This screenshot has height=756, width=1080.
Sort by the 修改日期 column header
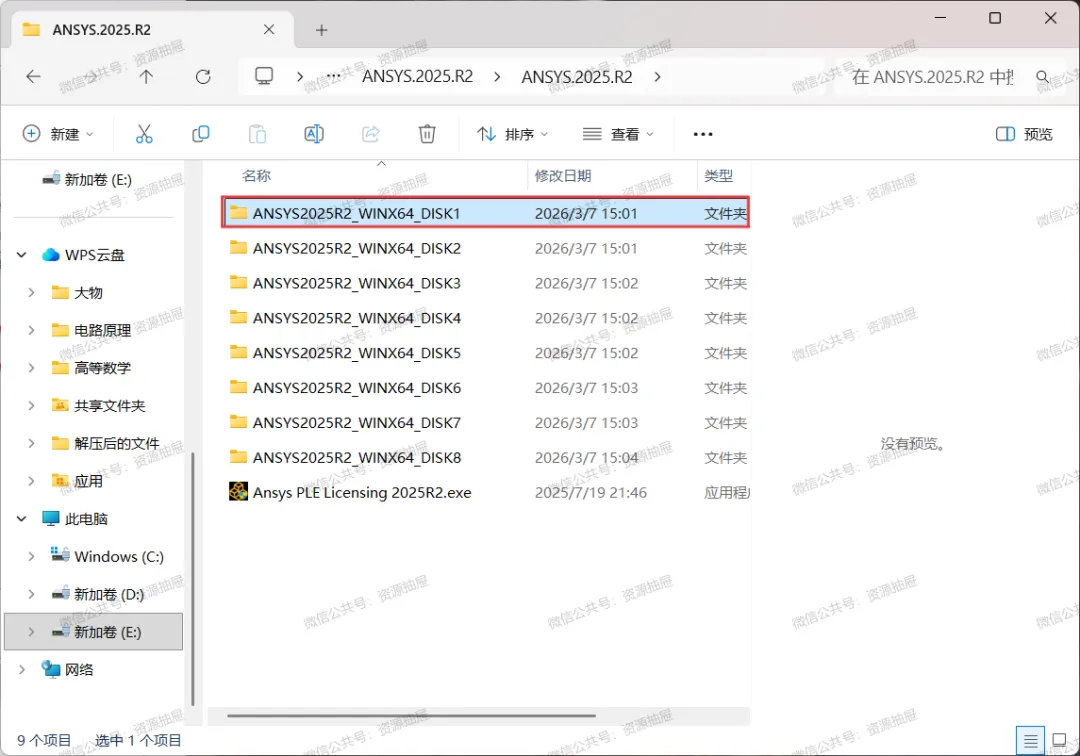pyautogui.click(x=563, y=176)
